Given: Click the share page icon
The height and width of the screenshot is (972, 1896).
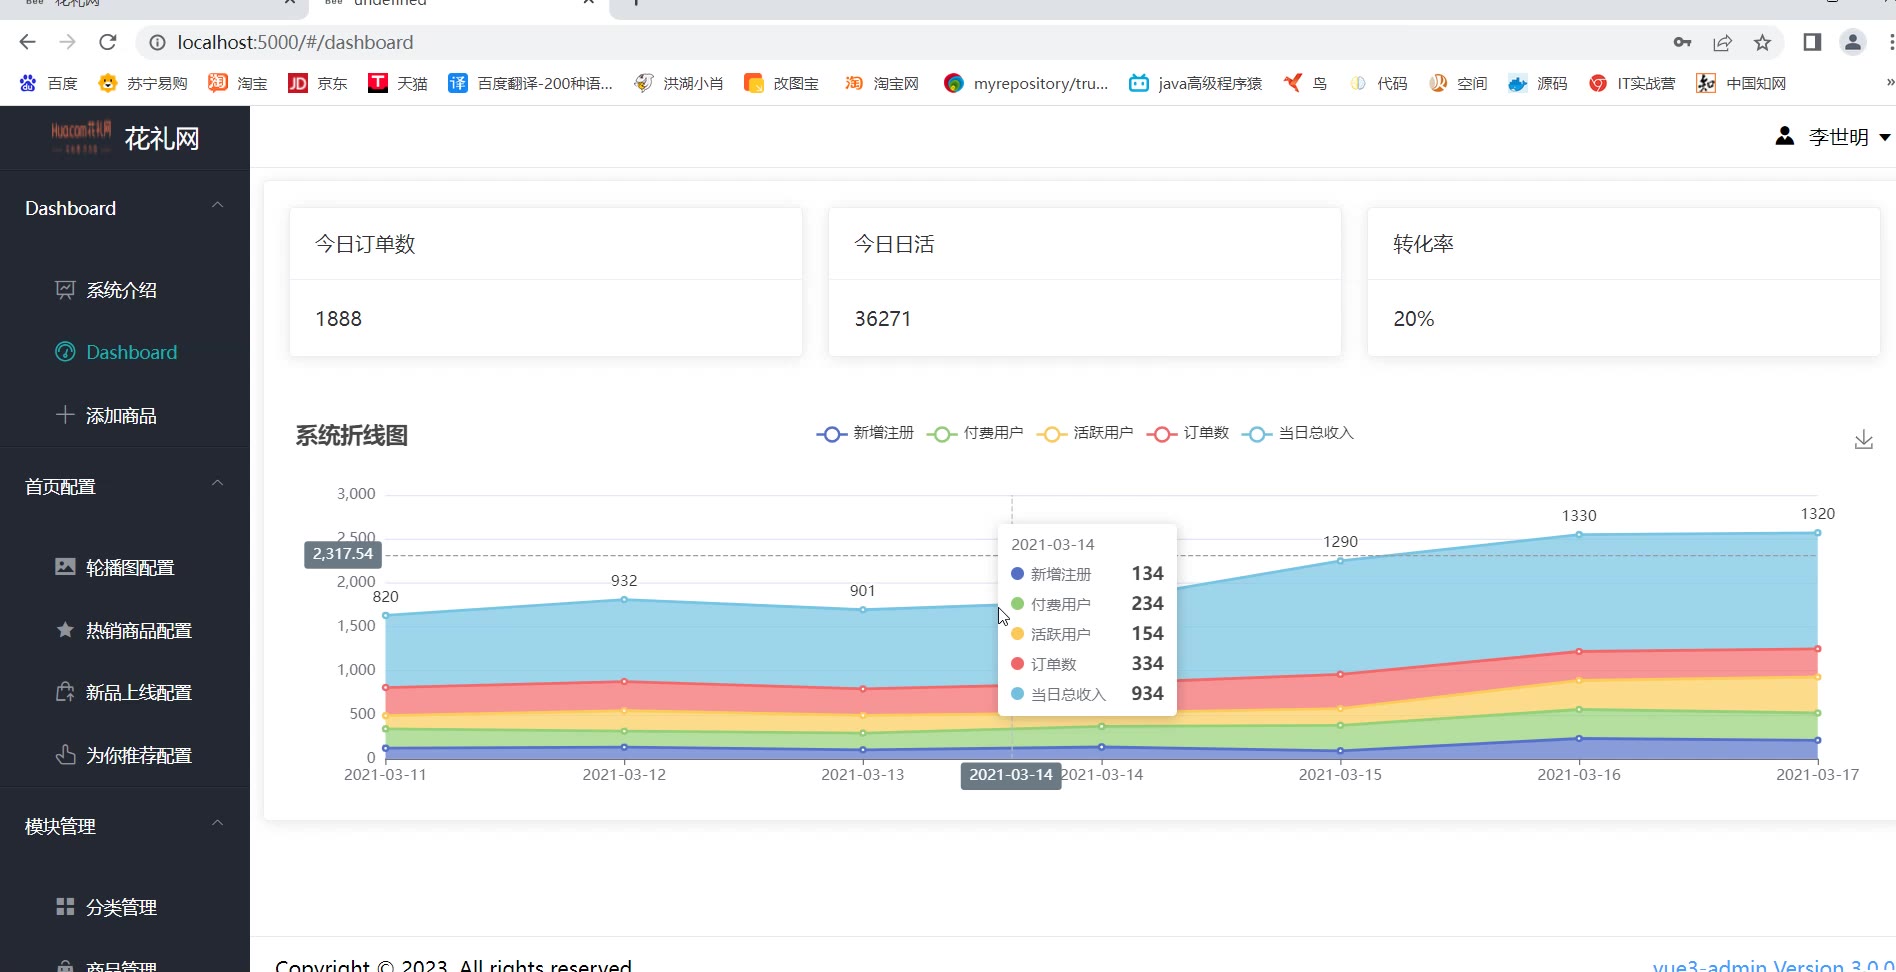Looking at the screenshot, I should tap(1722, 42).
